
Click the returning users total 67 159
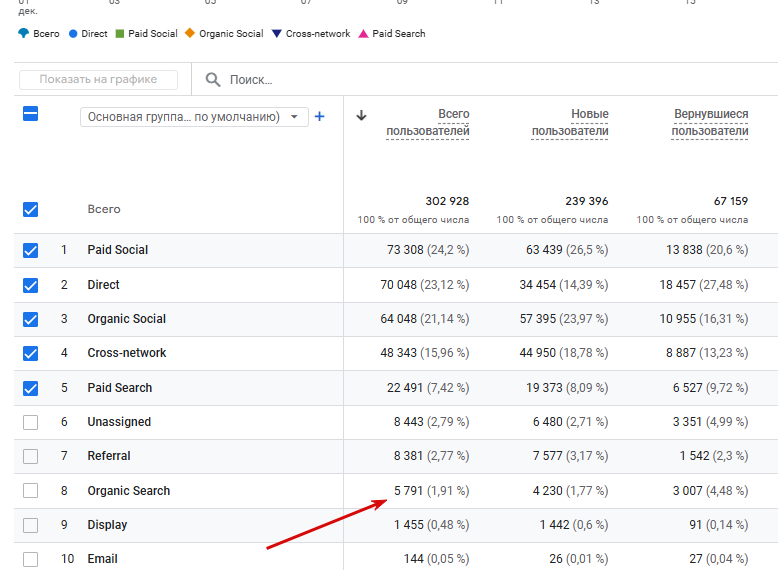[x=731, y=201]
